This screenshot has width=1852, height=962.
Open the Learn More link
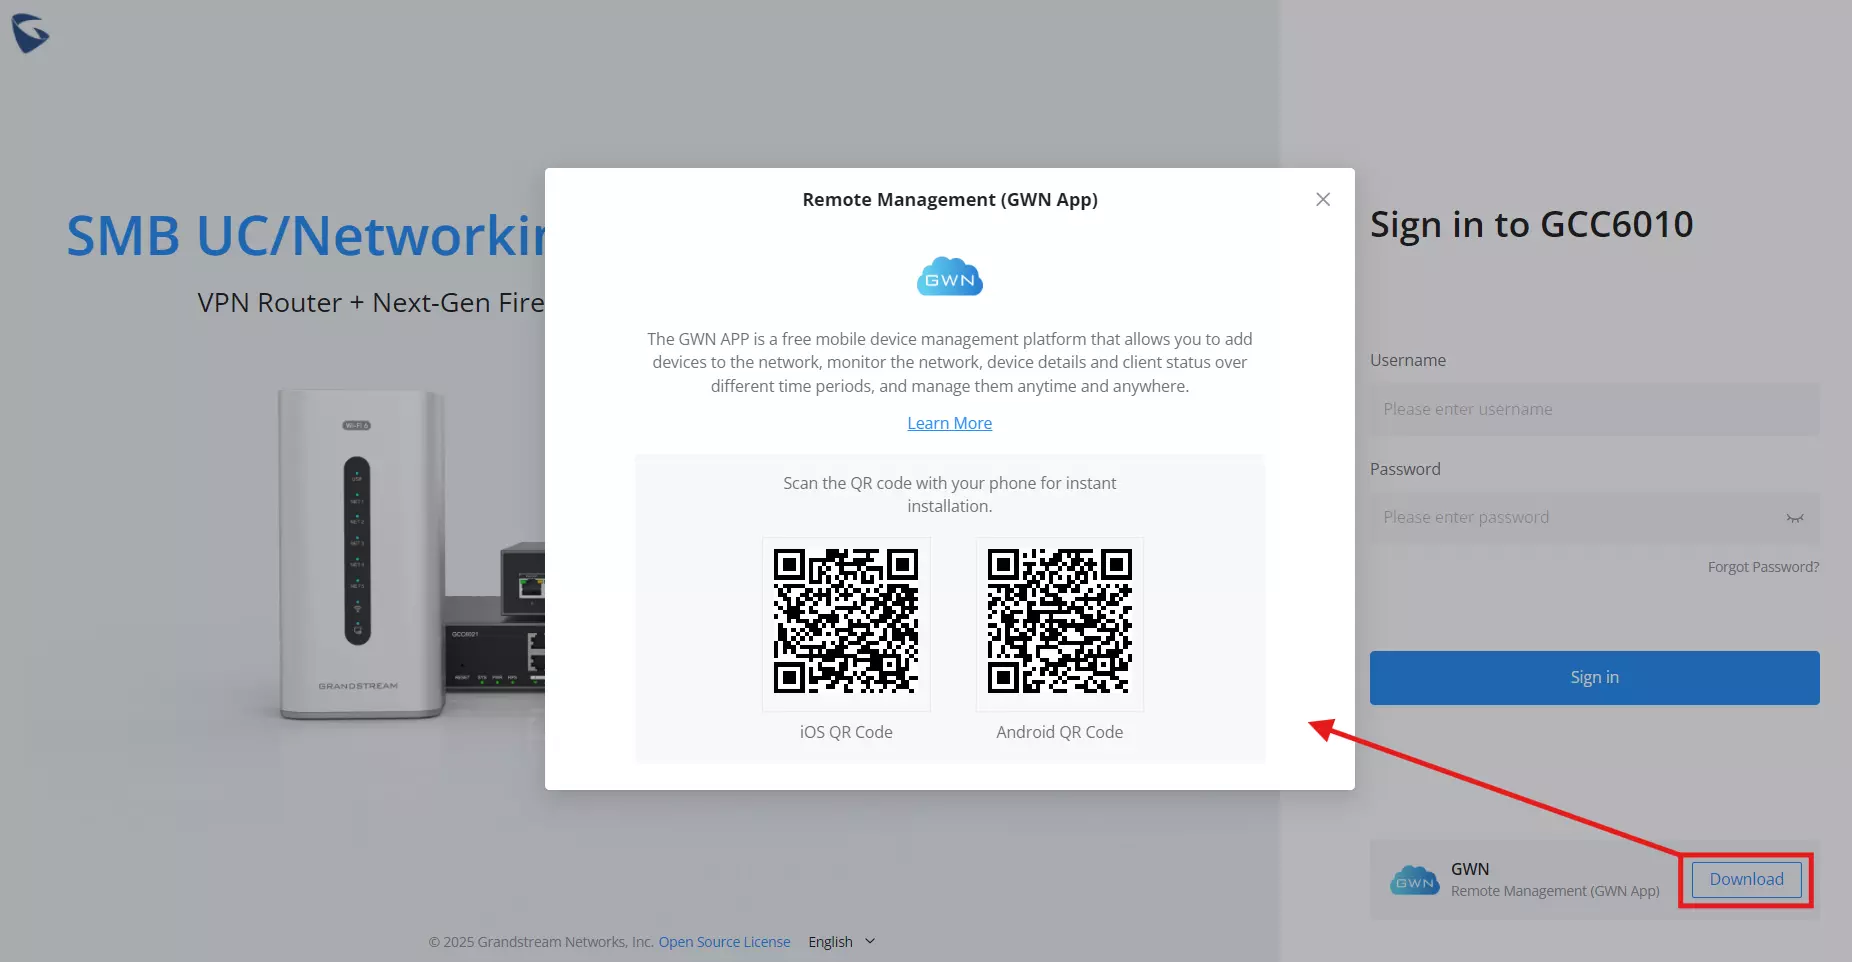coord(949,423)
